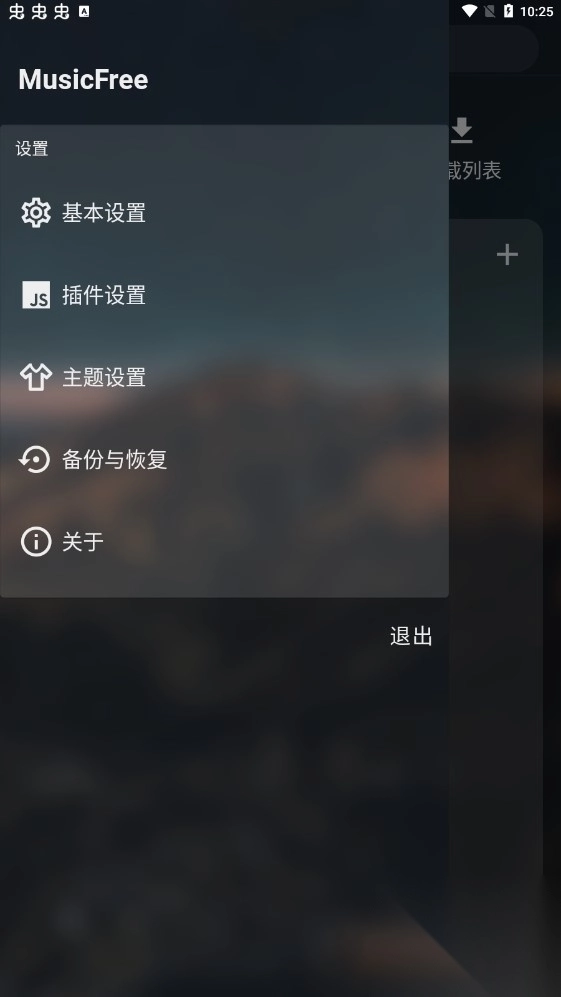Tap the battery charging icon in status bar
Viewport: 561px width, 997px height.
click(x=508, y=11)
